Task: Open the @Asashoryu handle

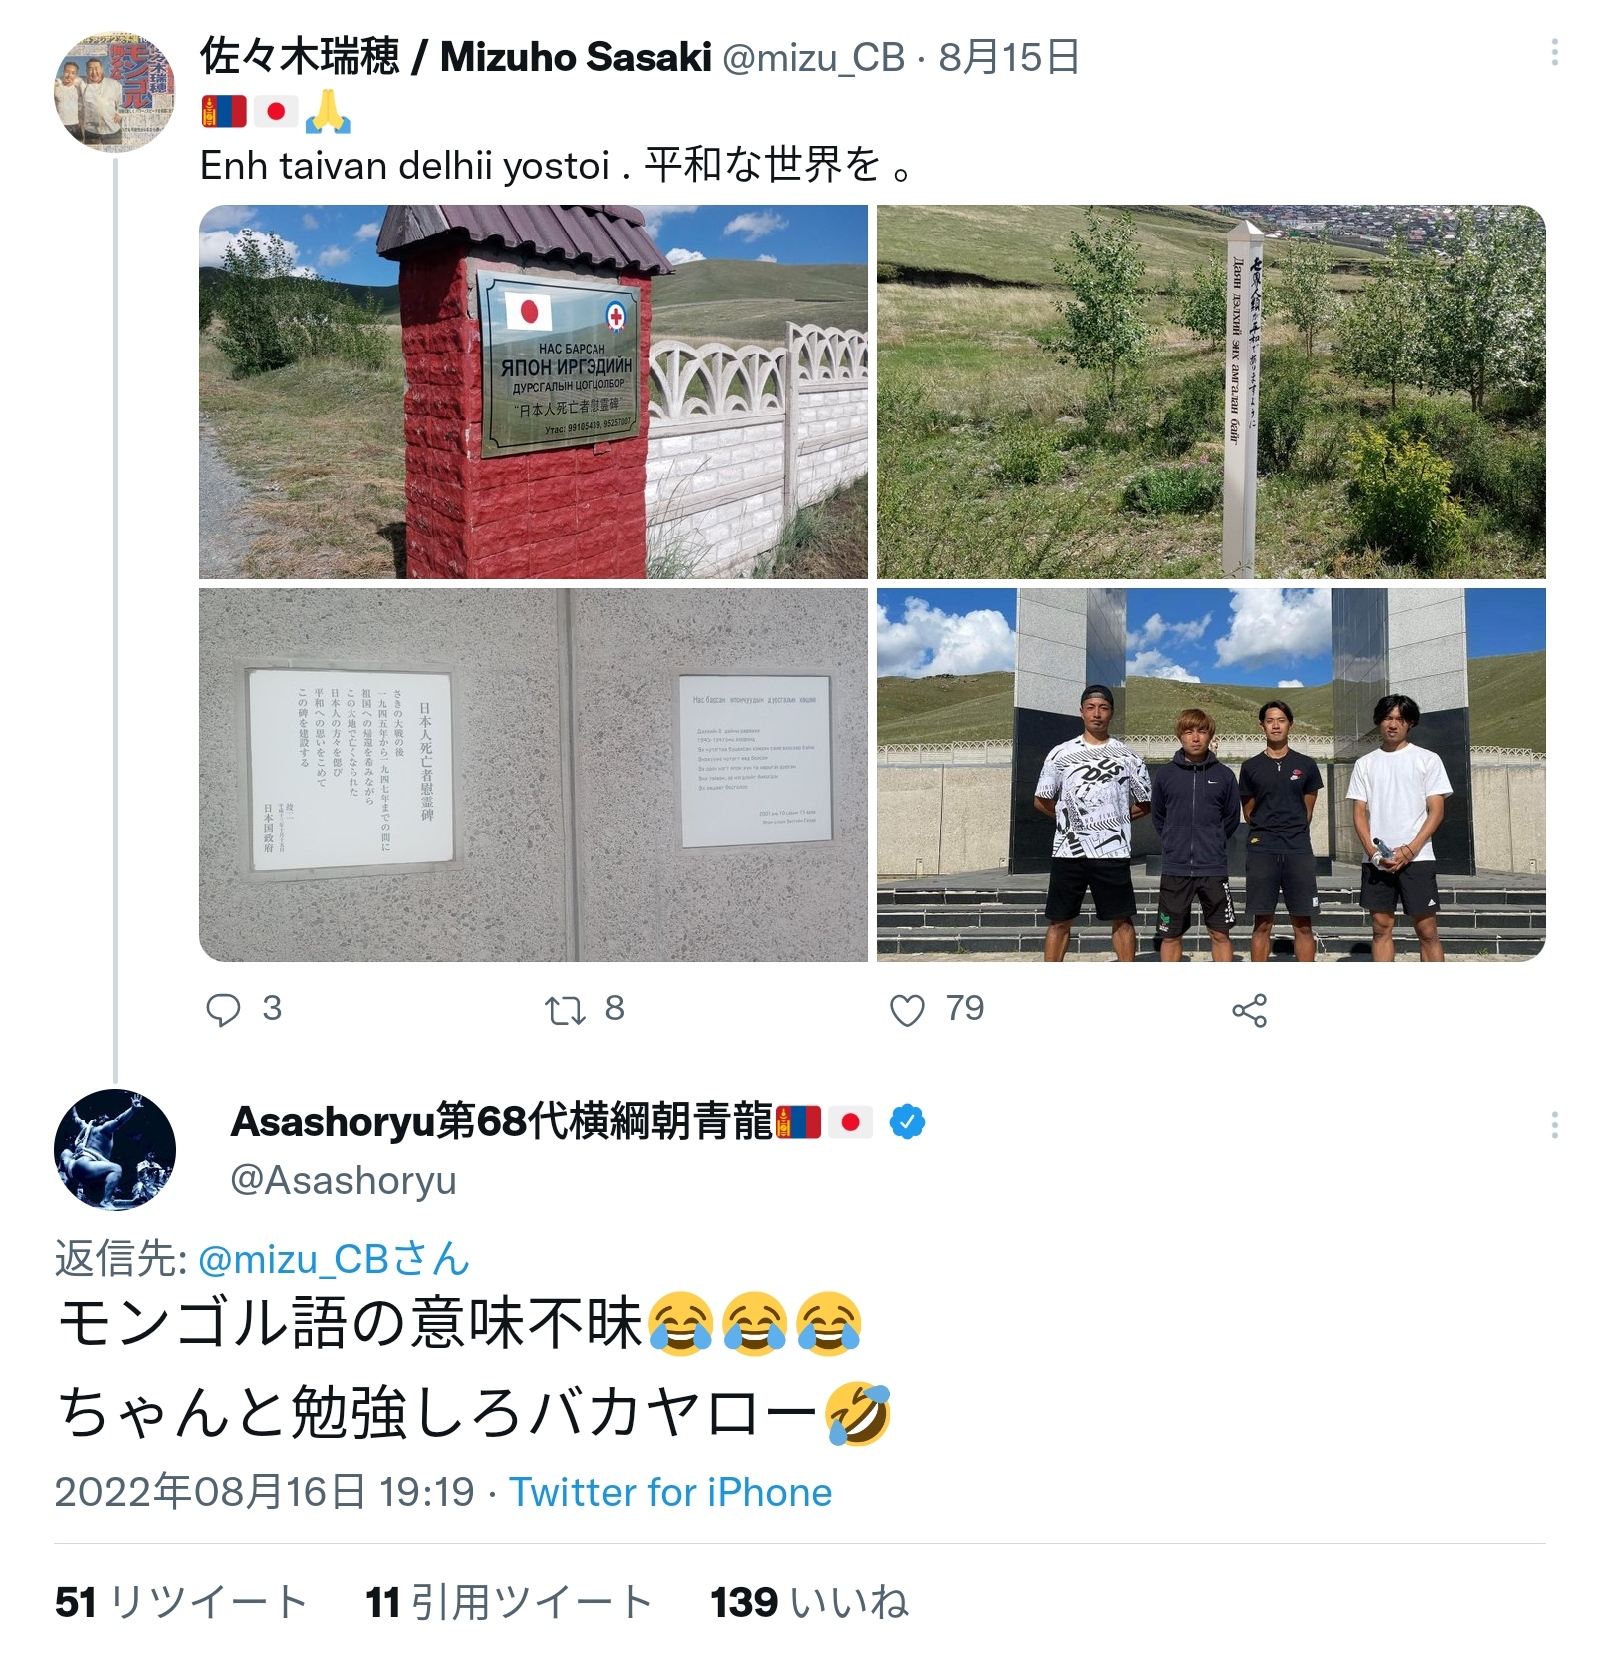Action: (343, 1180)
